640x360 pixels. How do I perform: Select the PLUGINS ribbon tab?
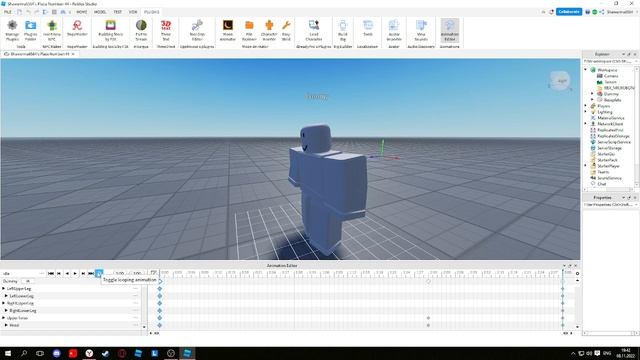click(151, 12)
